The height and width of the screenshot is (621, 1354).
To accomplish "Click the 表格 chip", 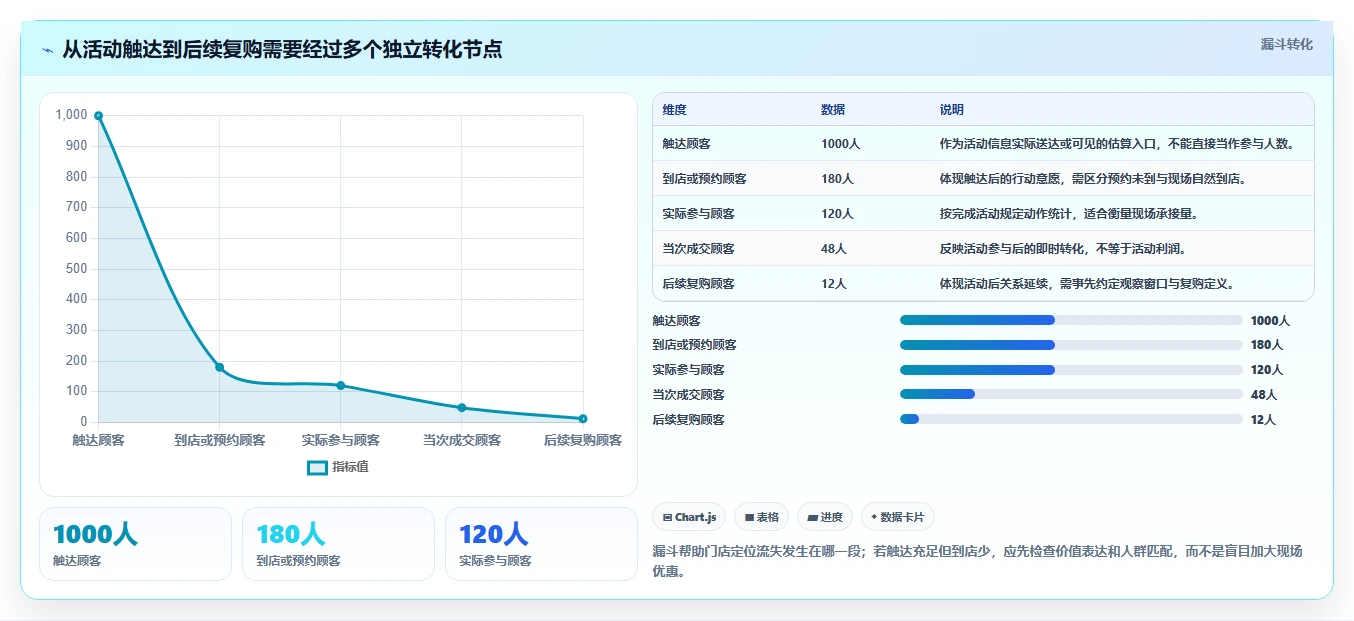I will point(761,517).
